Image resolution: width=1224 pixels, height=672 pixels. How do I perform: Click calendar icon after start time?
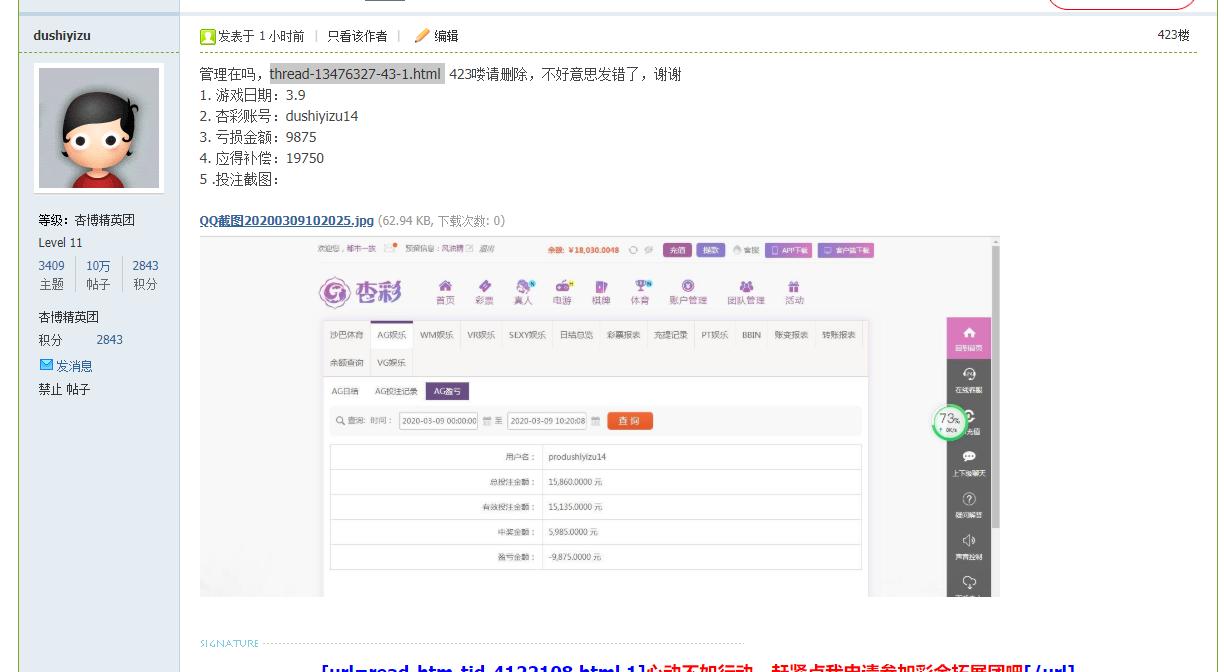(487, 421)
